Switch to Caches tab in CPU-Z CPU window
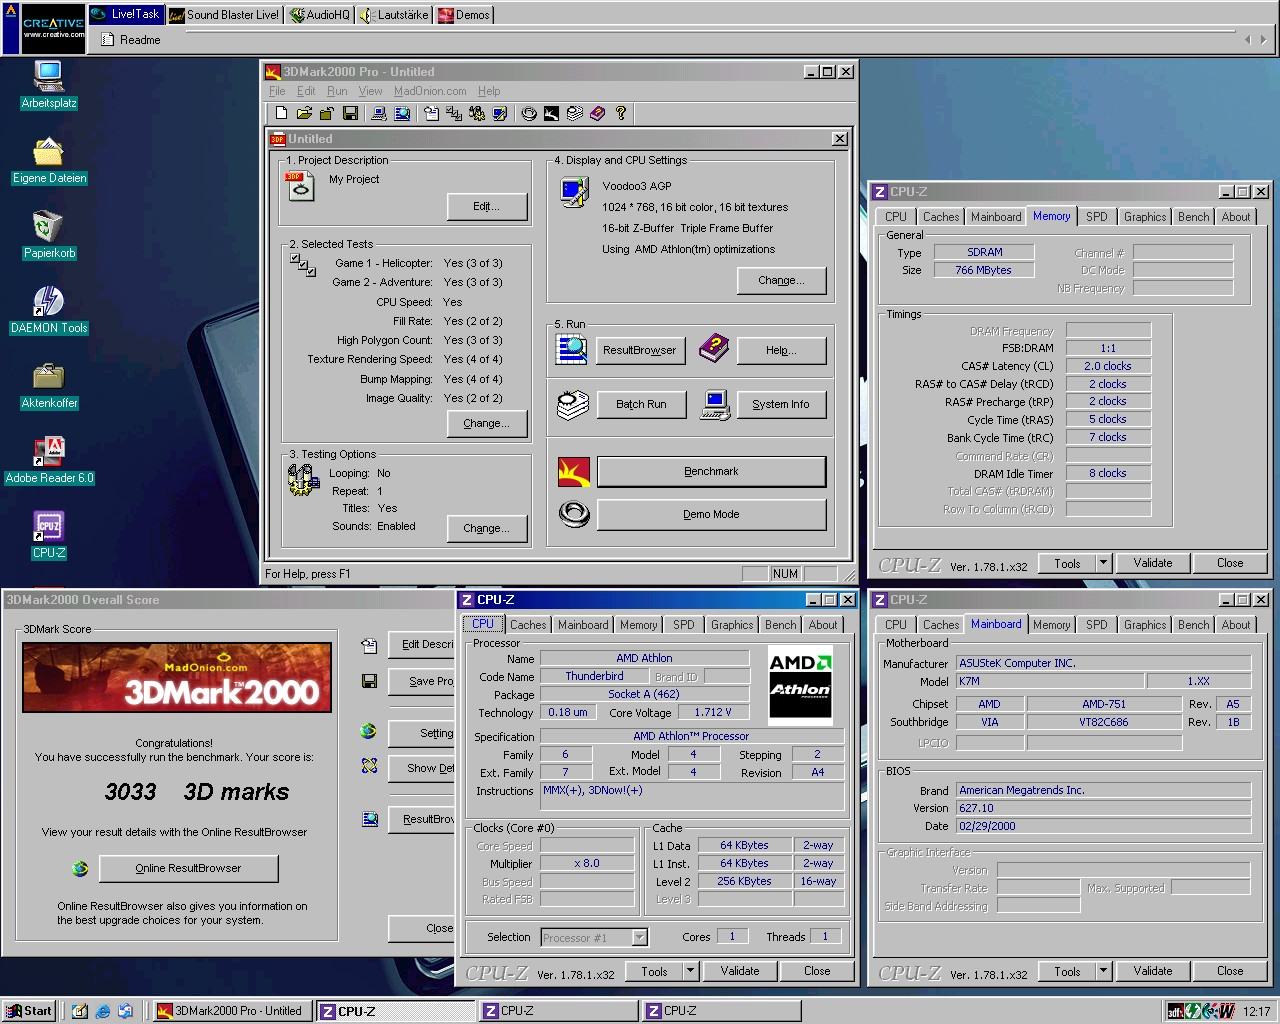 pos(528,625)
